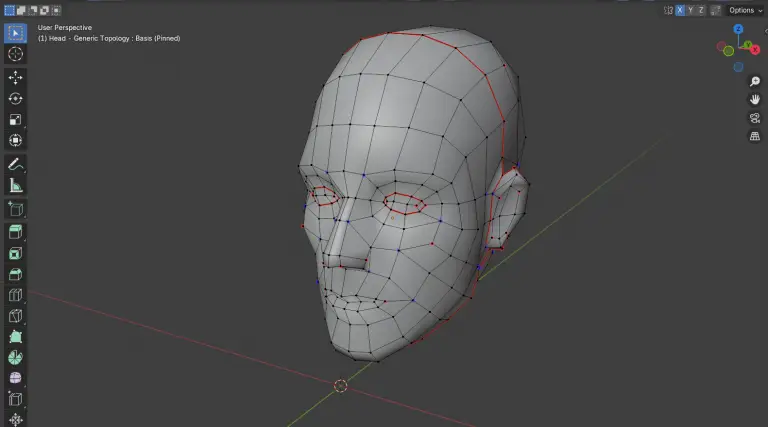This screenshot has width=768, height=427.
Task: Choose the Inset Faces tool
Action: 16,253
